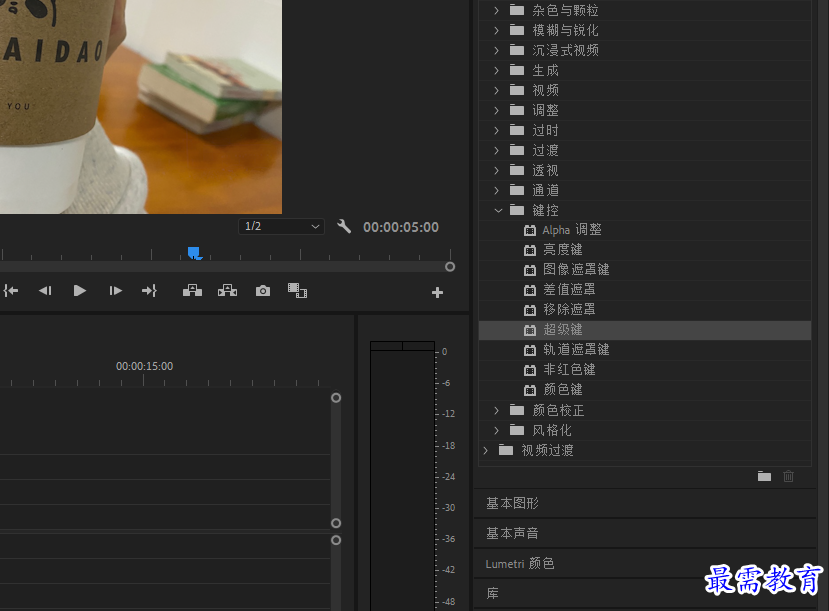Expand the 生成 folder
This screenshot has height=611, width=829.
coord(496,70)
